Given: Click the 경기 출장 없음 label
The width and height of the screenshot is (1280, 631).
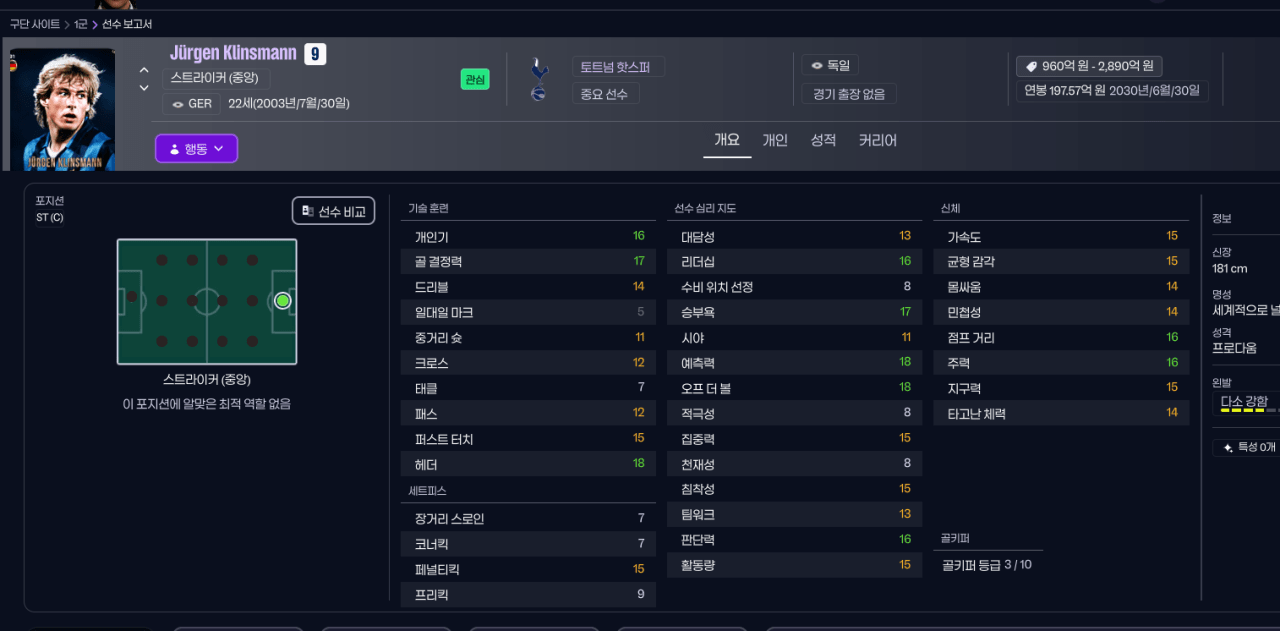Looking at the screenshot, I should pyautogui.click(x=849, y=94).
